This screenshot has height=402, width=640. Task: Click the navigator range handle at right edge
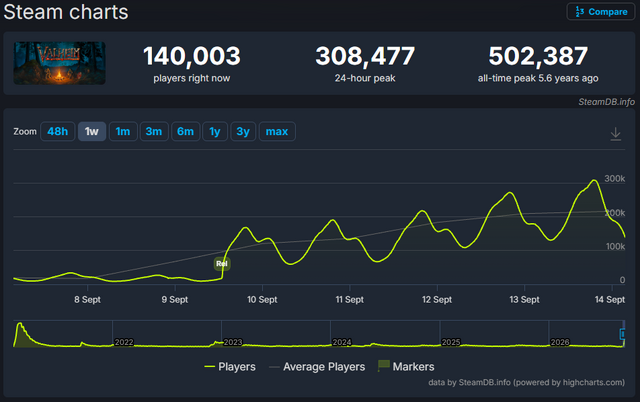point(622,334)
